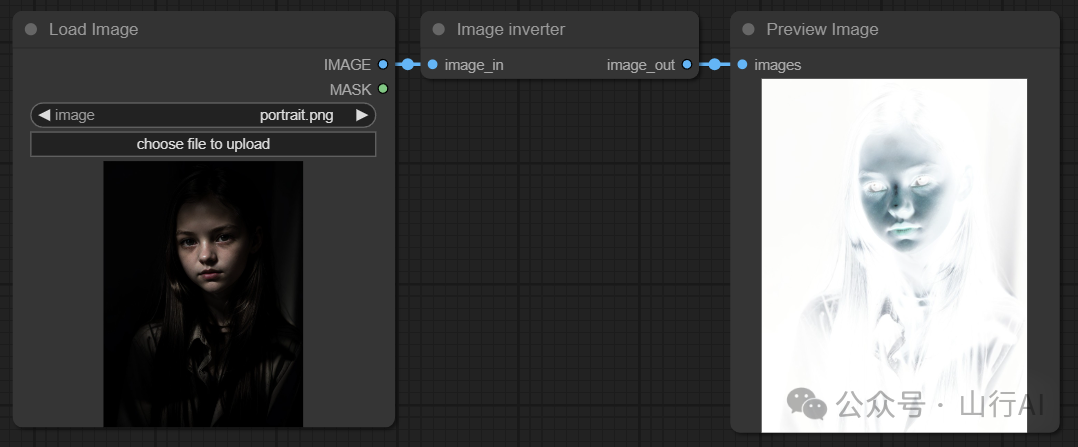
Task: Click the dark portrait thumbnail in Load Image
Action: pos(203,294)
